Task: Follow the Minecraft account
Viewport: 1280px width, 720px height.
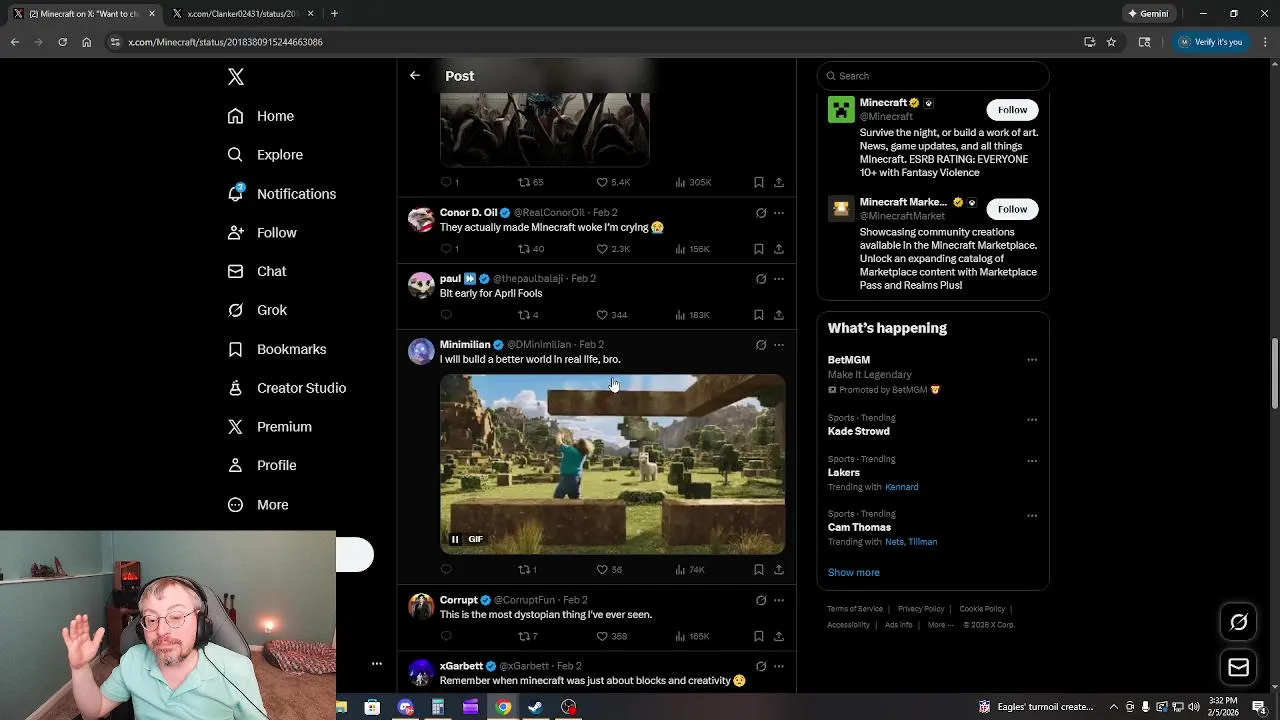Action: tap(1012, 110)
